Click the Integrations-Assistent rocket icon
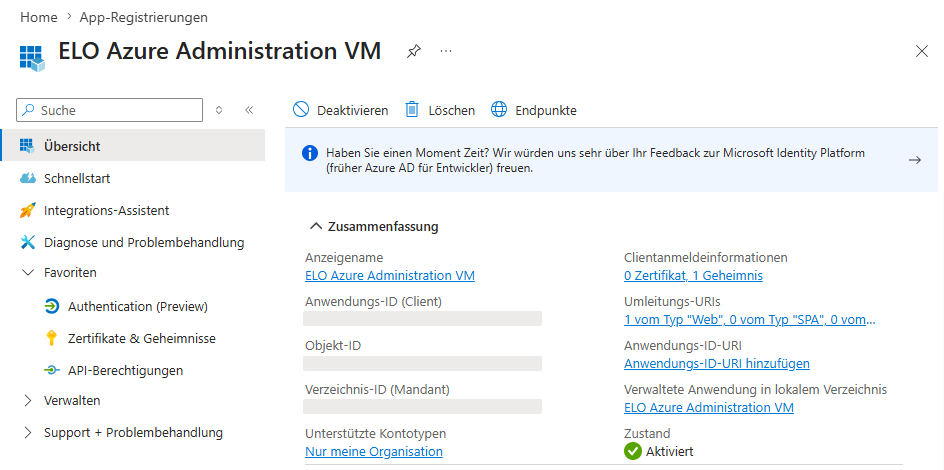Screen dimensions: 944x470 point(28,211)
